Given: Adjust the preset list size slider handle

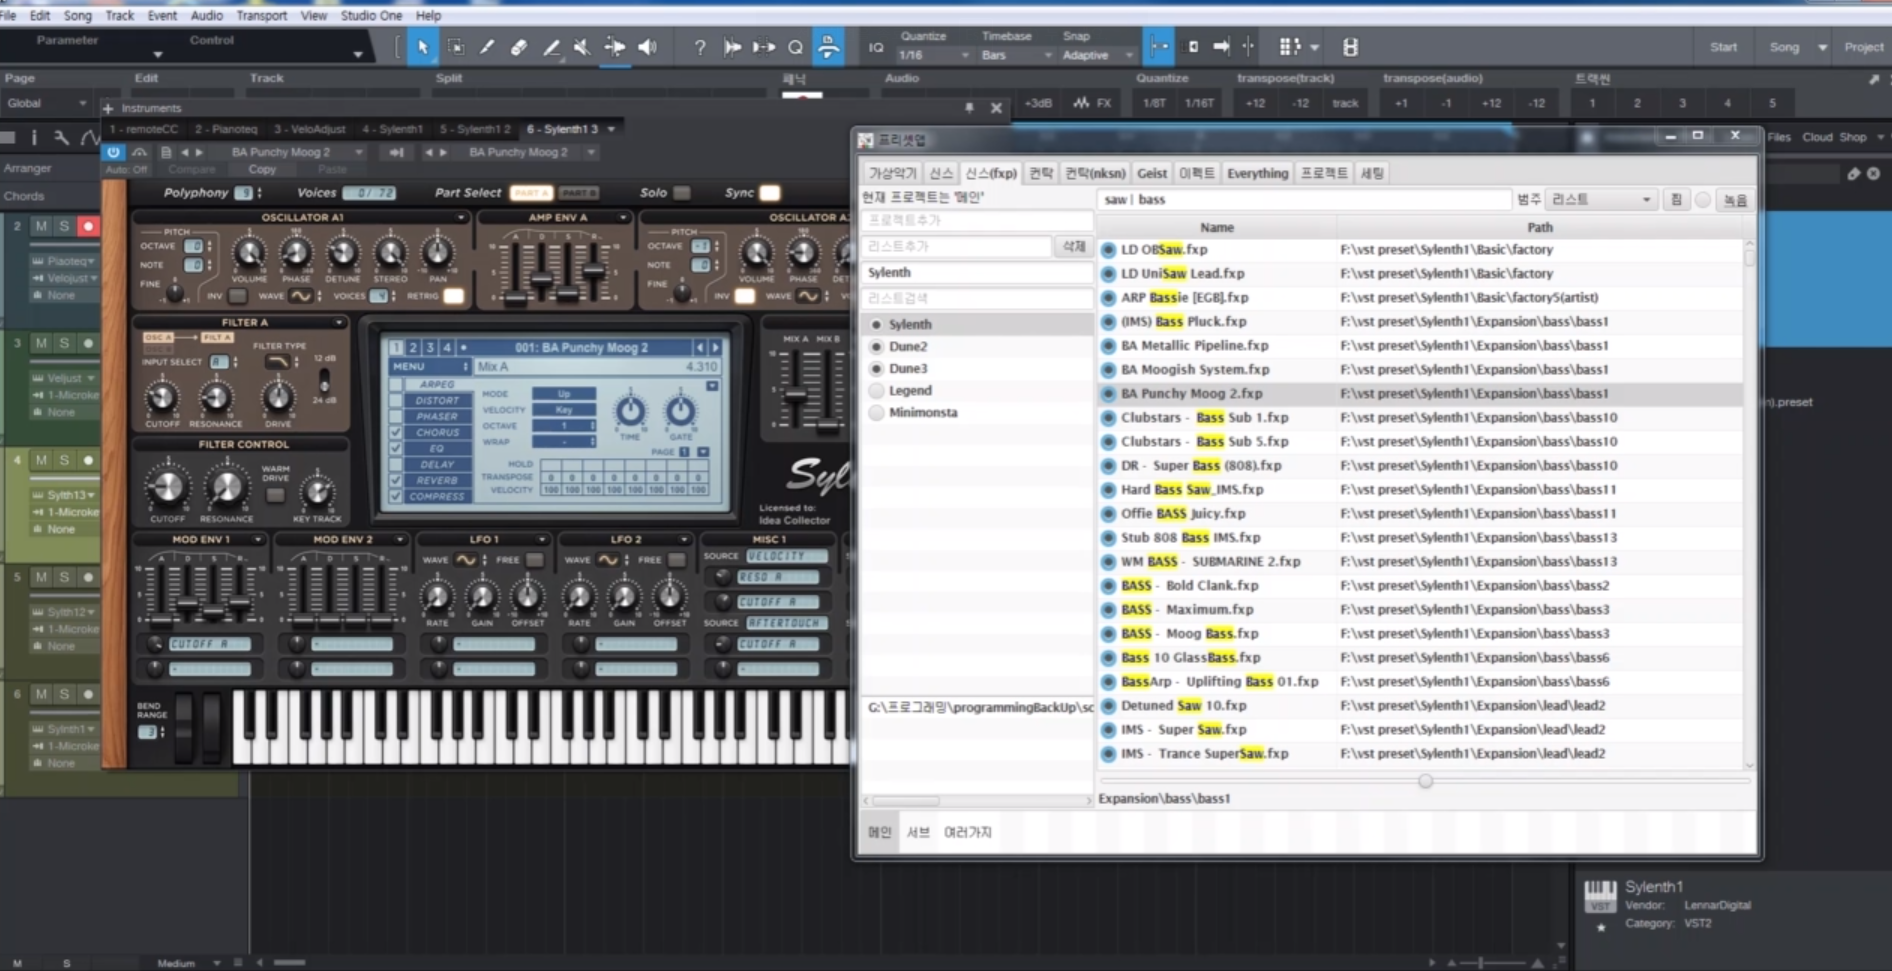Looking at the screenshot, I should point(1425,781).
